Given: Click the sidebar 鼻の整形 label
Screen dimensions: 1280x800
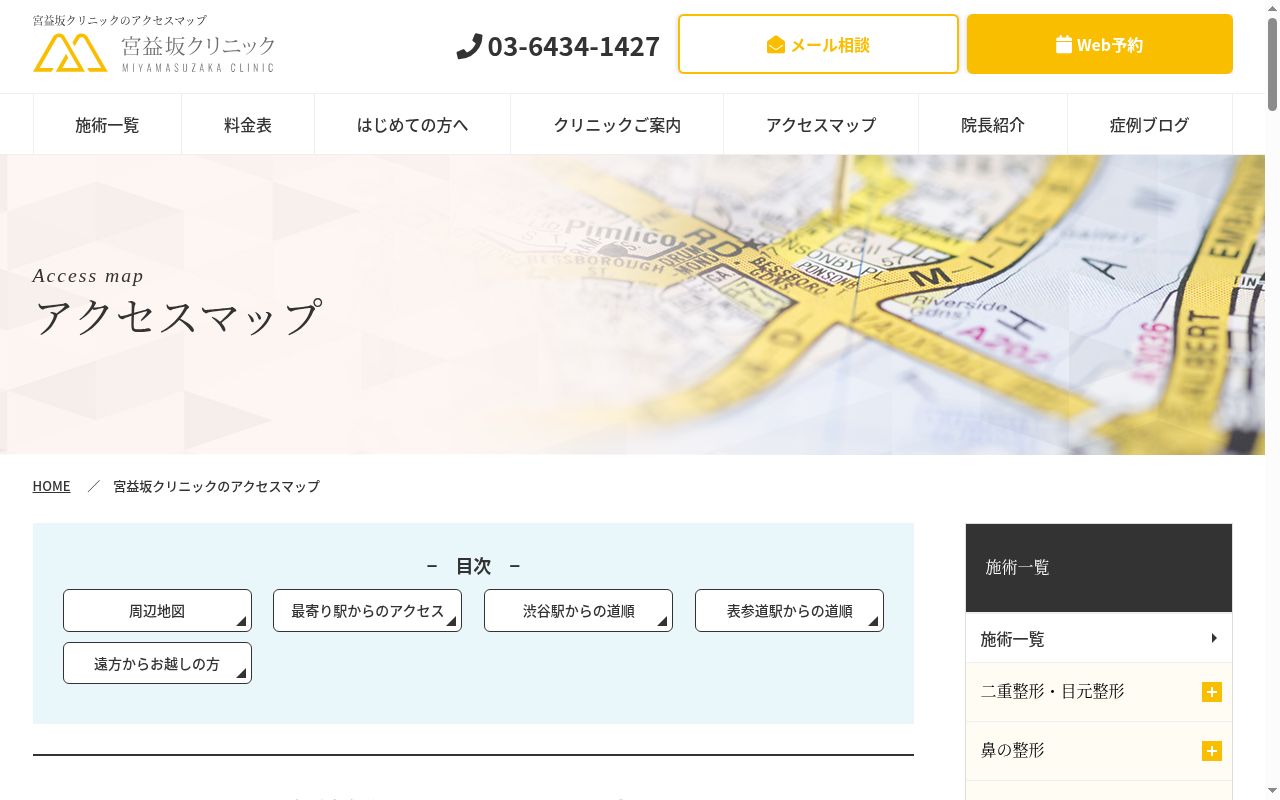Looking at the screenshot, I should [1013, 750].
